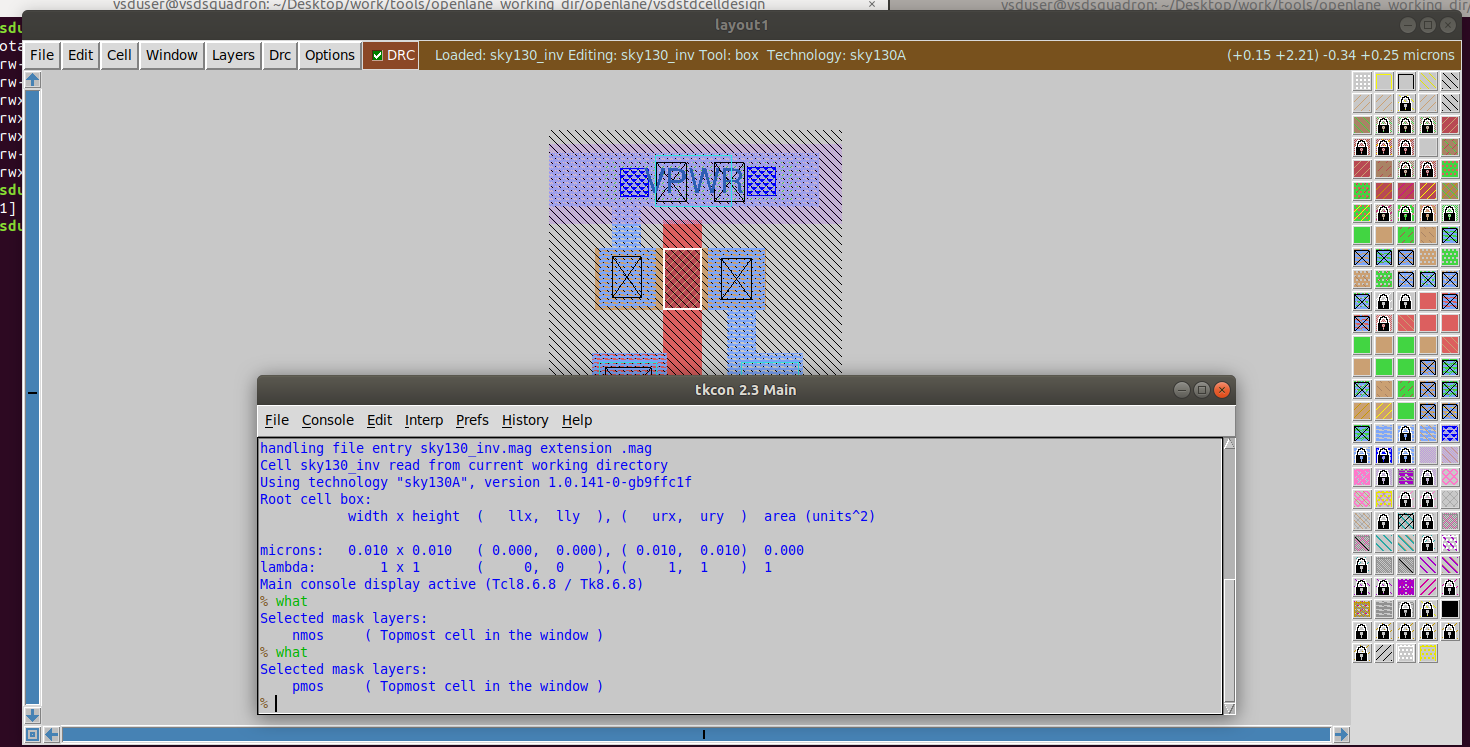Click the empty tkcon command prompt line

[x=740, y=703]
